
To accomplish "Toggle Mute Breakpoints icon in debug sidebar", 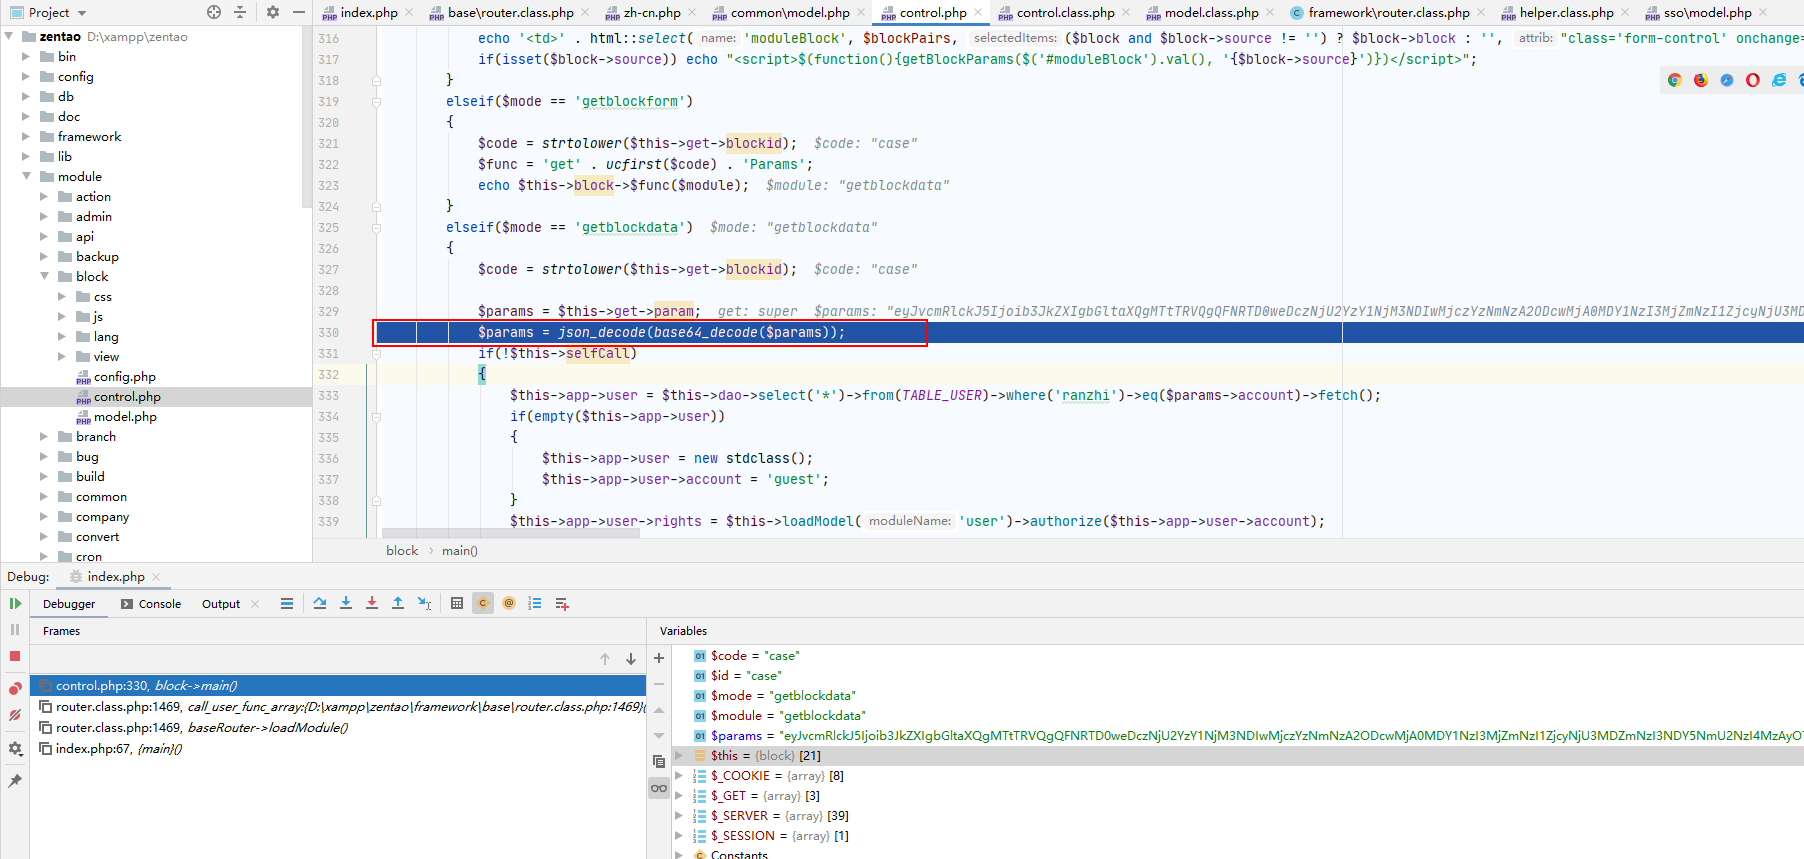I will click(15, 715).
